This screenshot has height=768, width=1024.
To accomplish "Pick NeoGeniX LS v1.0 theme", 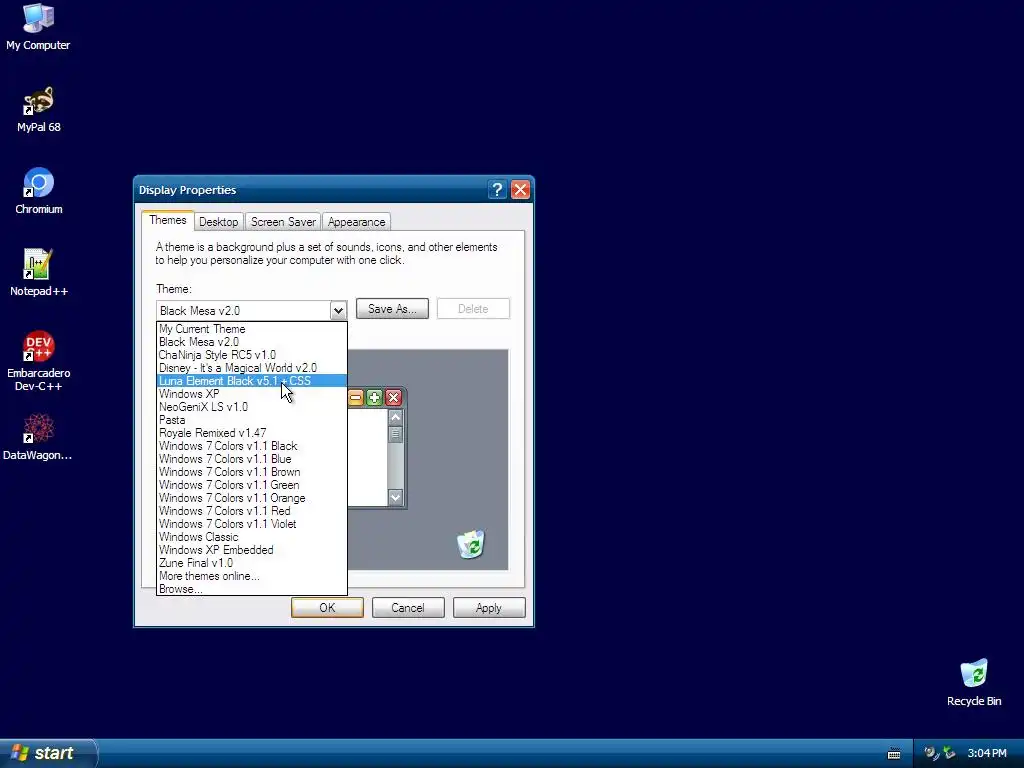I will [252, 407].
